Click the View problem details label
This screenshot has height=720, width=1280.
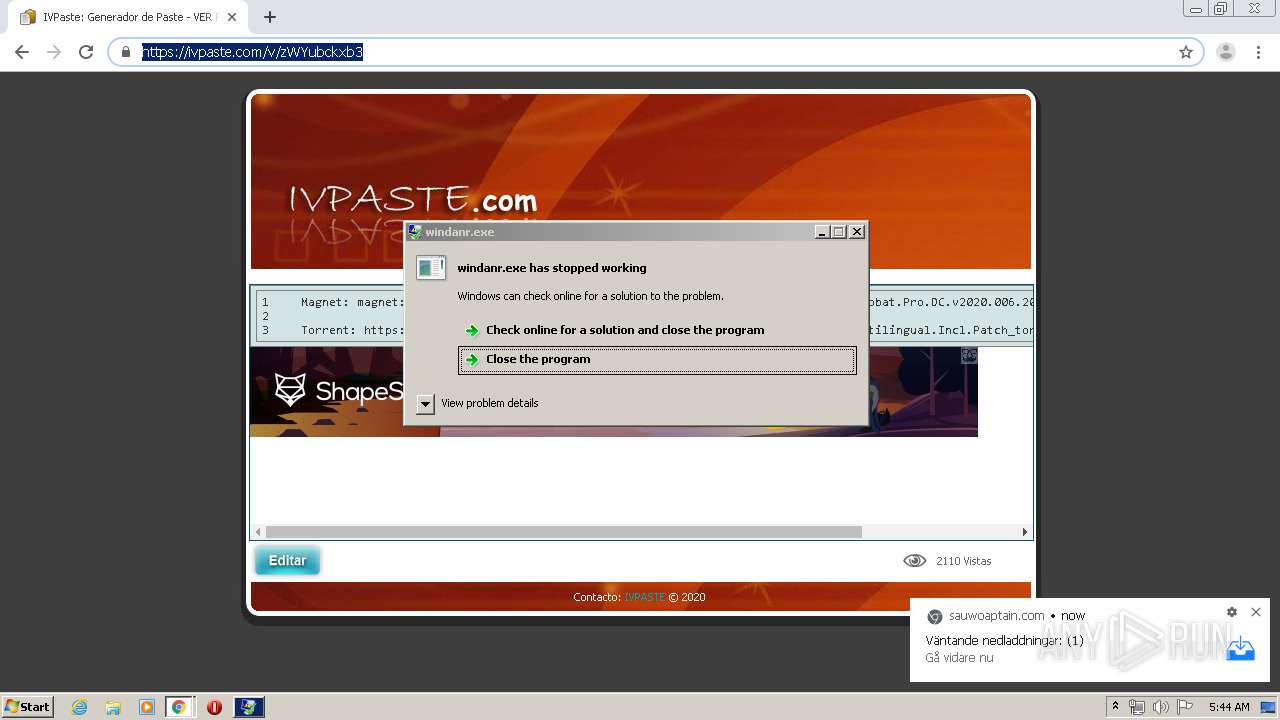coord(490,403)
